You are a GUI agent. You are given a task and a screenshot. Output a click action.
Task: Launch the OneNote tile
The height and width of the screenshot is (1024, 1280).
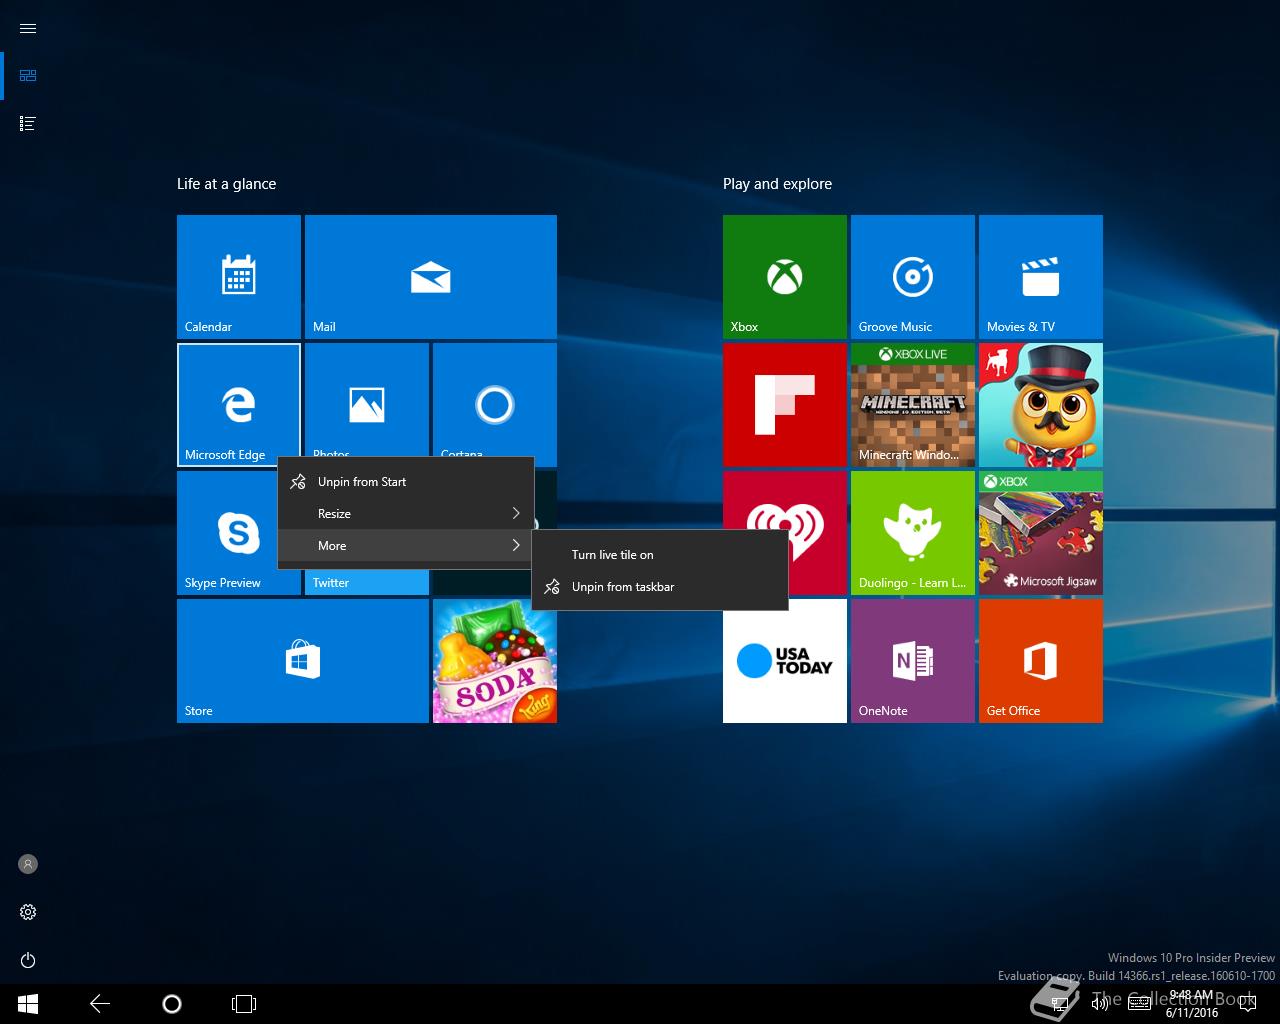click(x=913, y=661)
